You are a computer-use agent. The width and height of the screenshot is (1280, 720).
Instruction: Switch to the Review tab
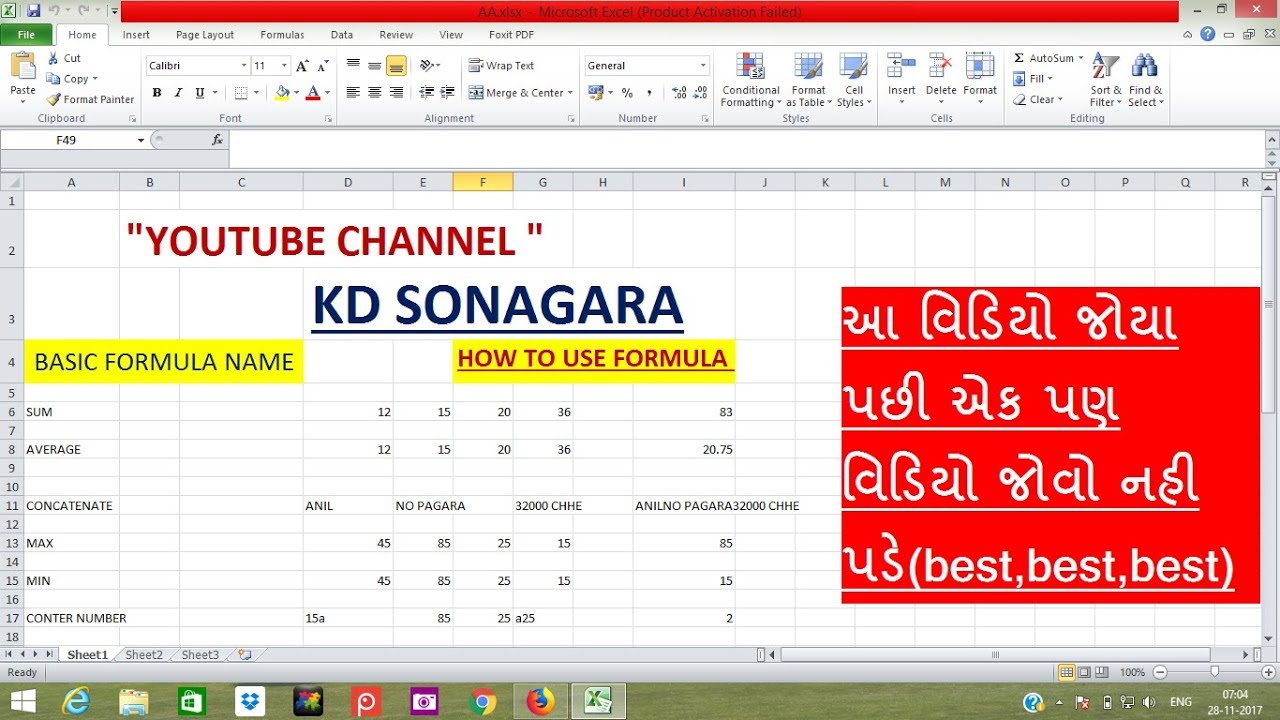coord(396,35)
